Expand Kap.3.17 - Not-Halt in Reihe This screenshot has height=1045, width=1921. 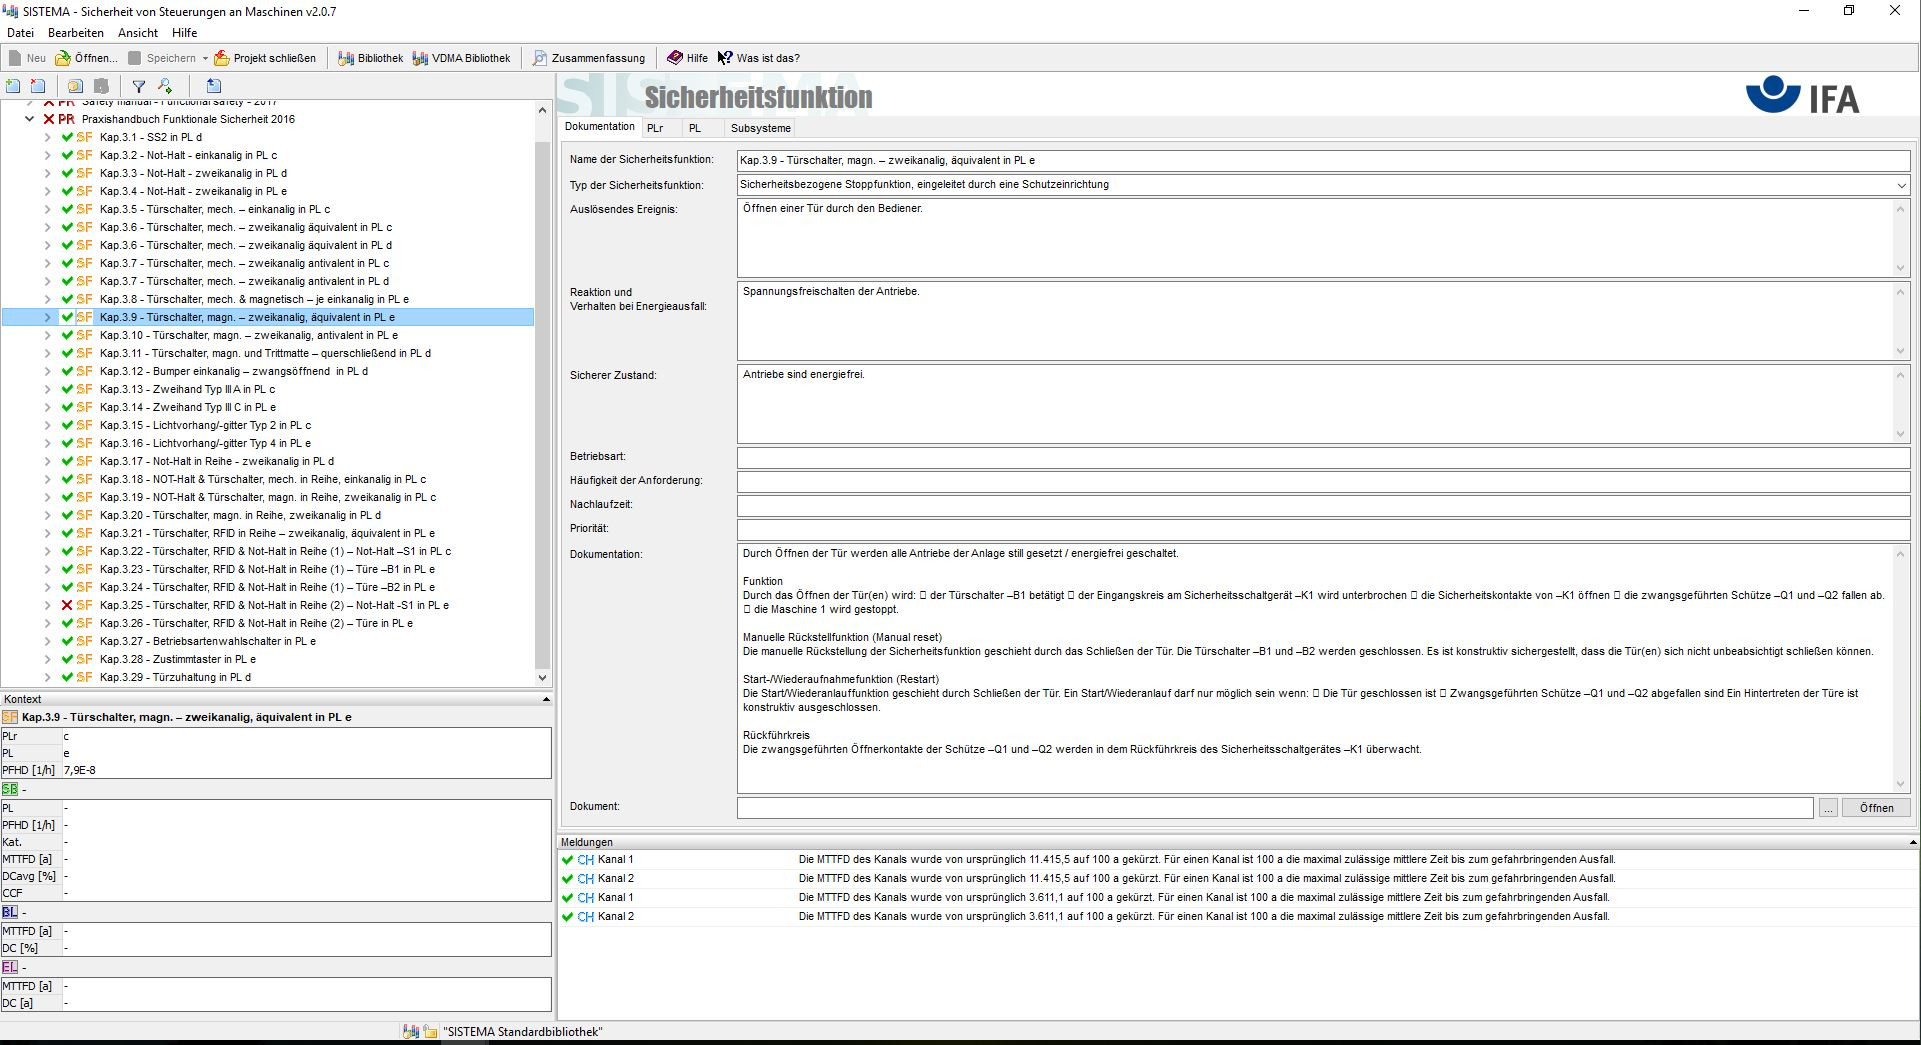tap(48, 461)
